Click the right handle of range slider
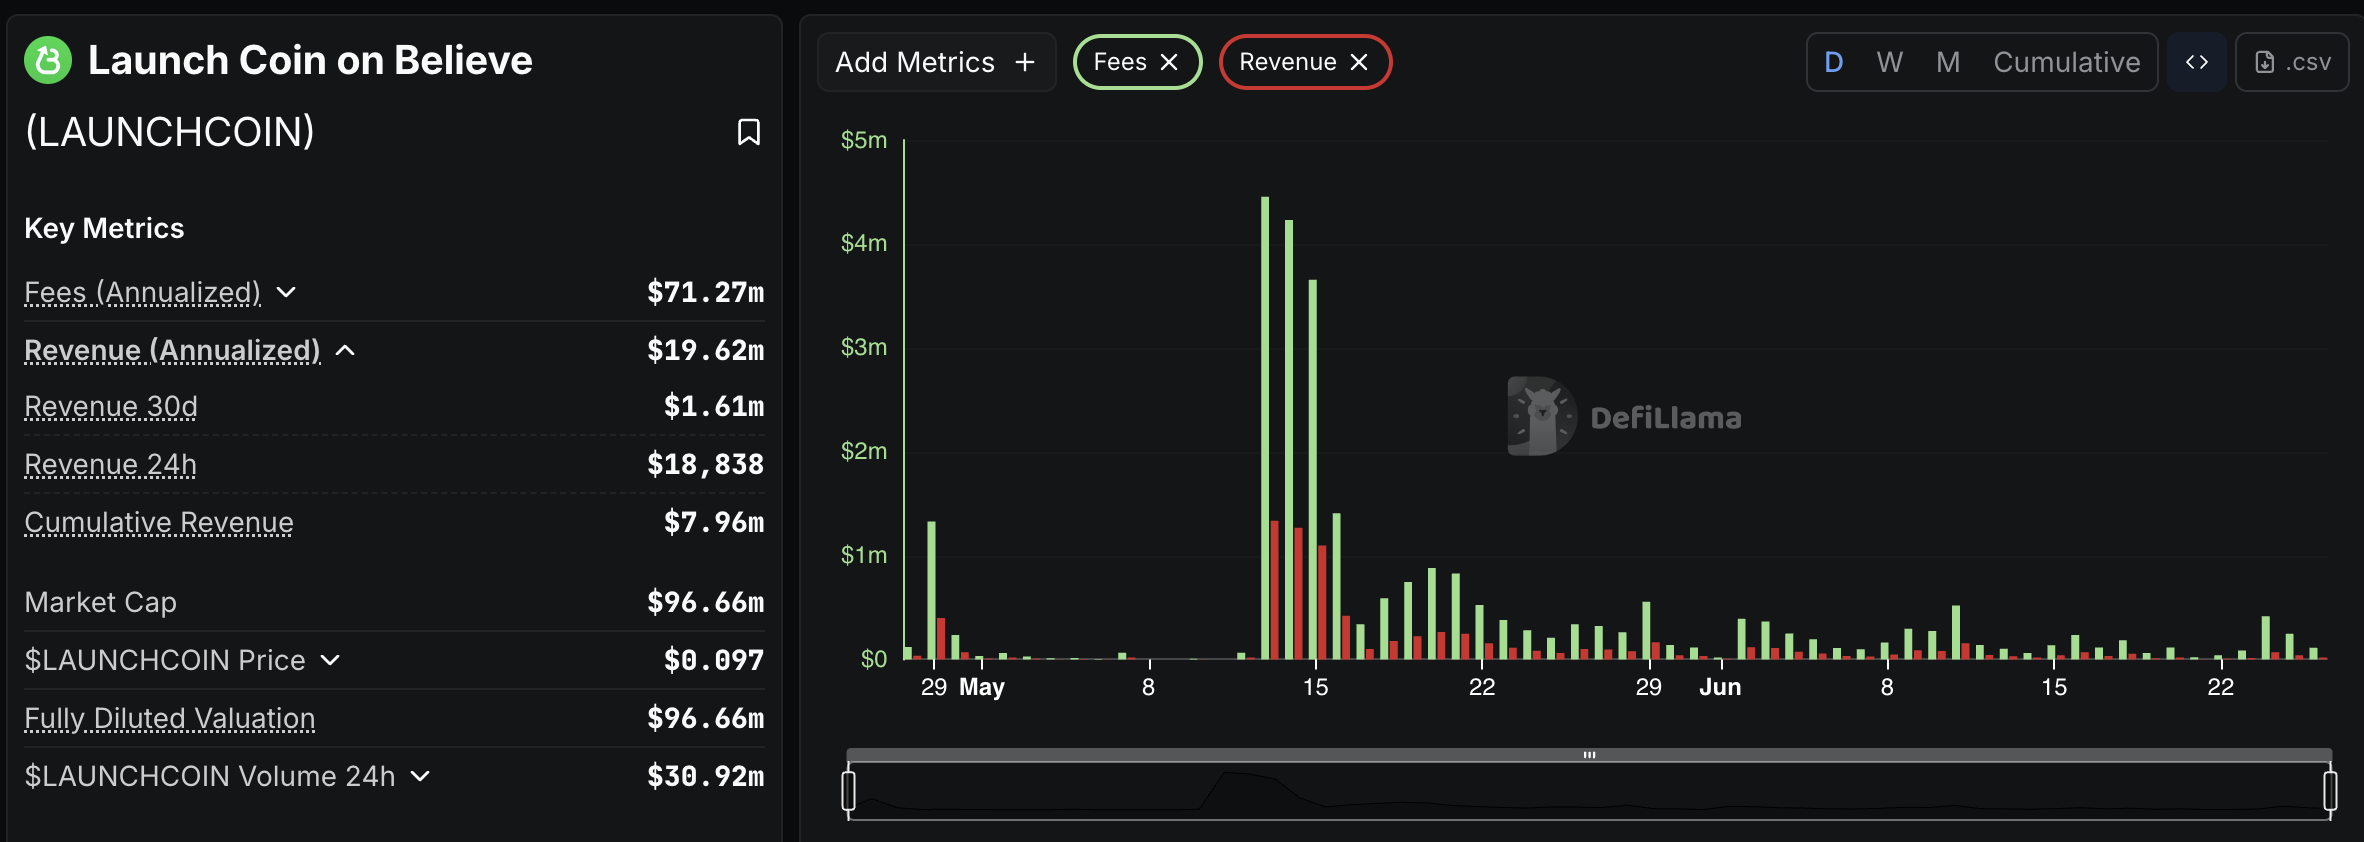 click(x=2329, y=790)
